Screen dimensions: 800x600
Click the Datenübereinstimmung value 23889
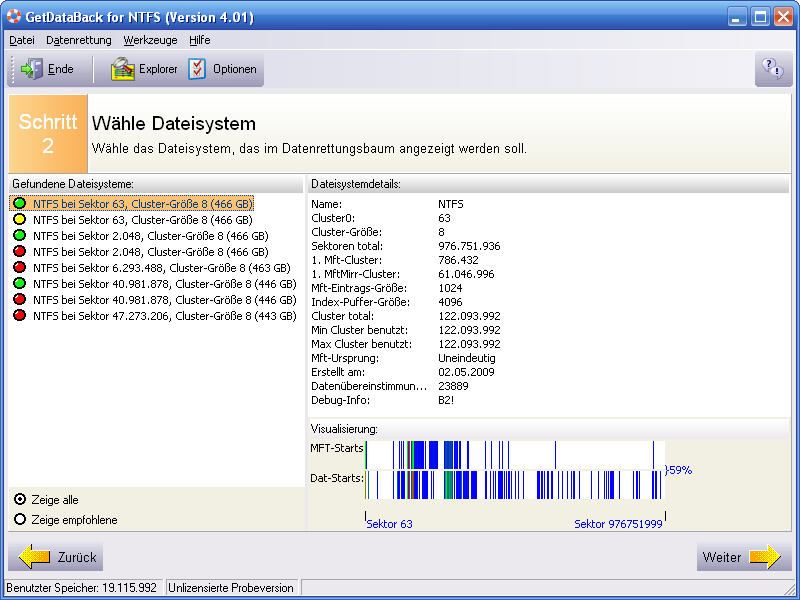coord(453,386)
